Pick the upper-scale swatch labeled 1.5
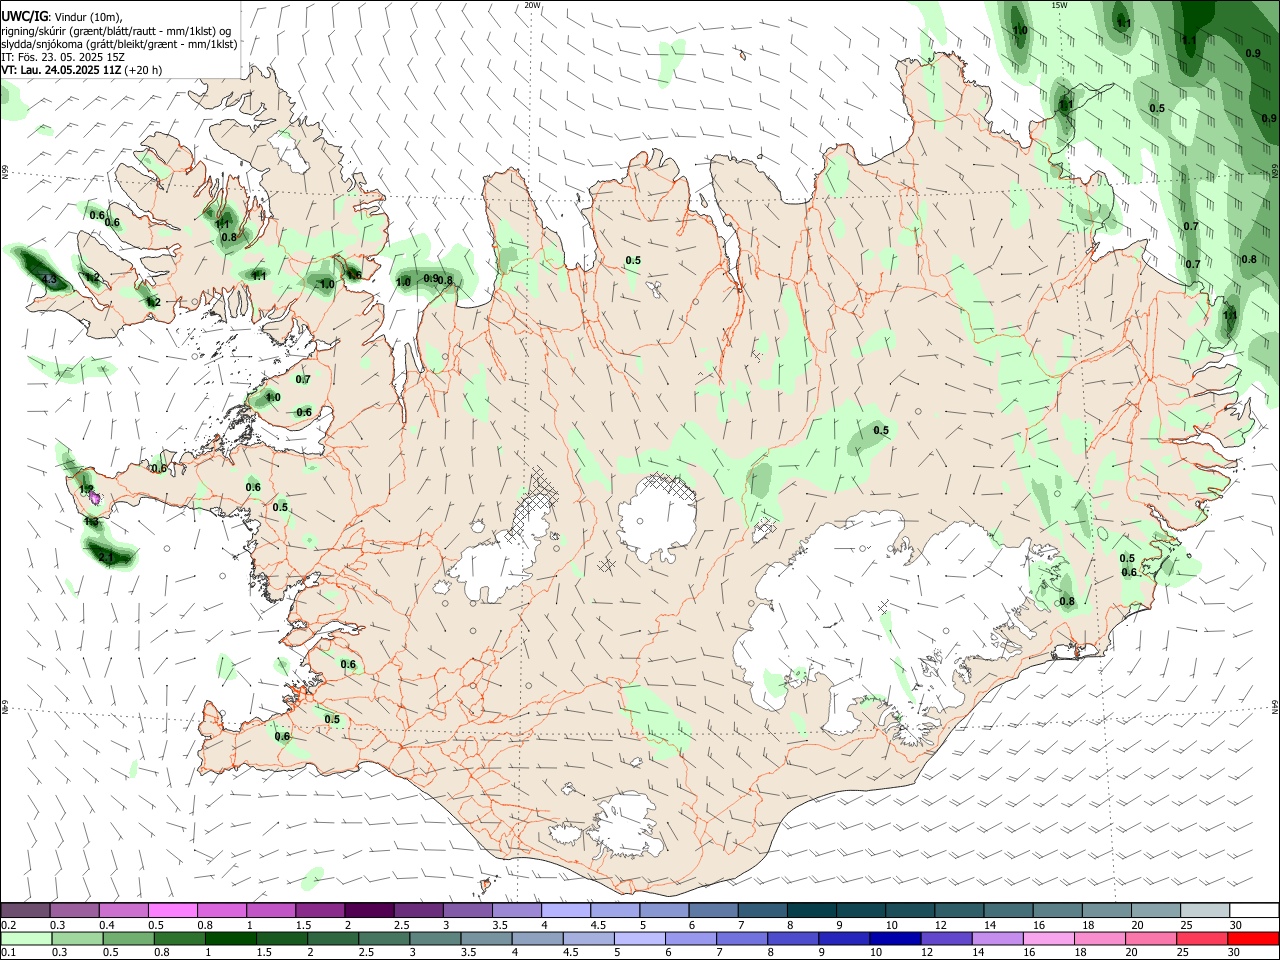 tap(320, 910)
